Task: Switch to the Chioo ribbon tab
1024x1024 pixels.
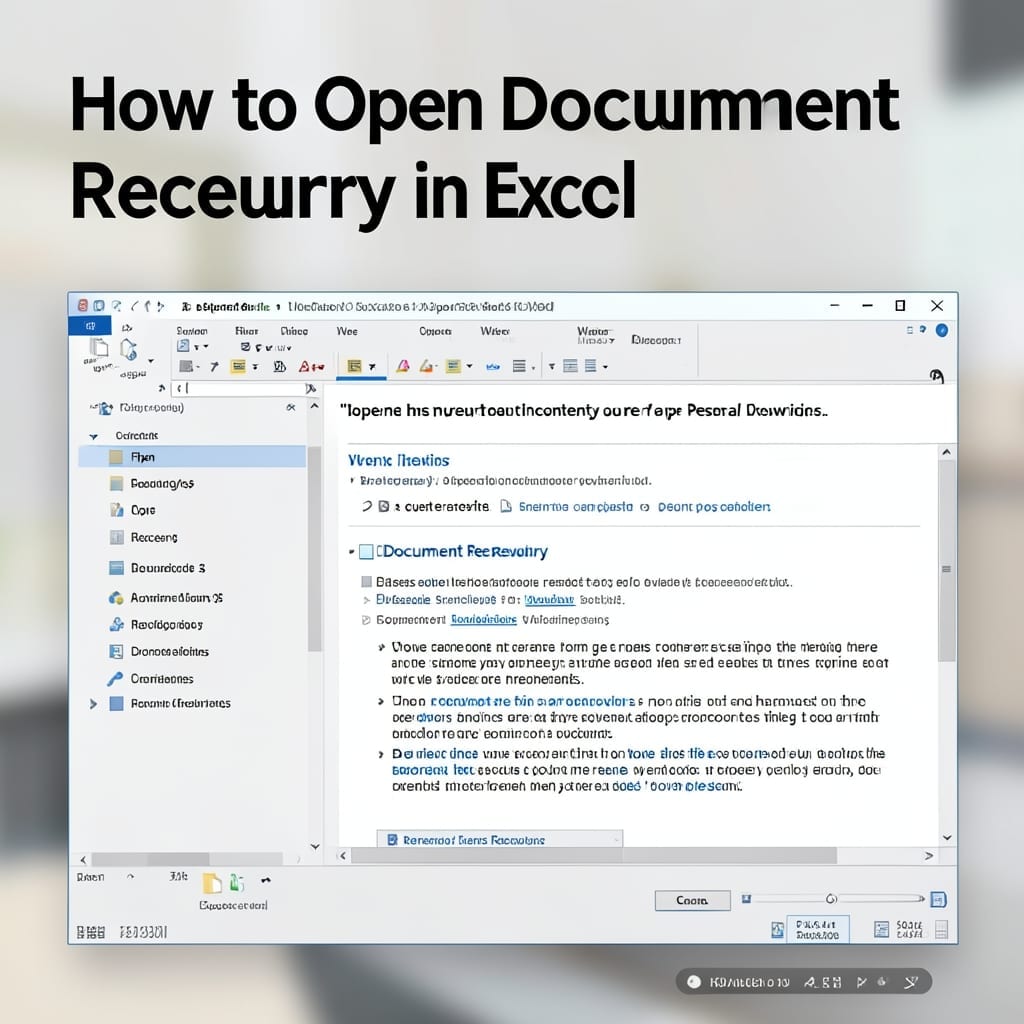Action: point(294,331)
